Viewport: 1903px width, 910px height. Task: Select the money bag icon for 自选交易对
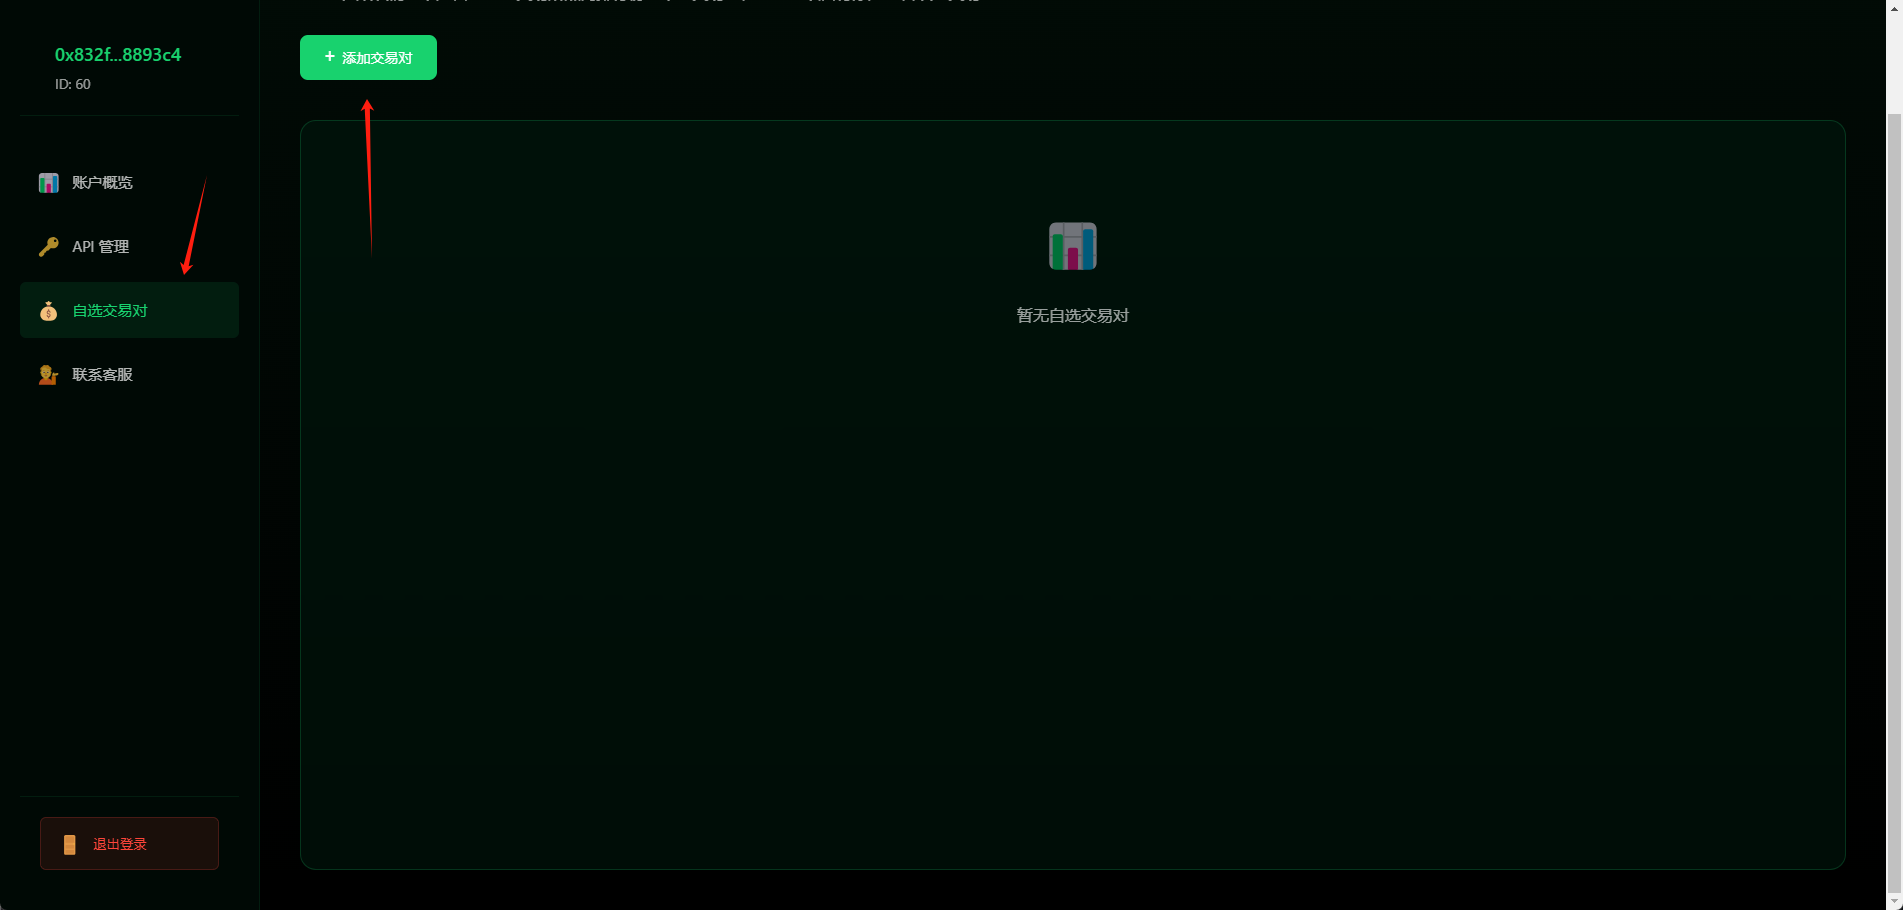(x=48, y=311)
